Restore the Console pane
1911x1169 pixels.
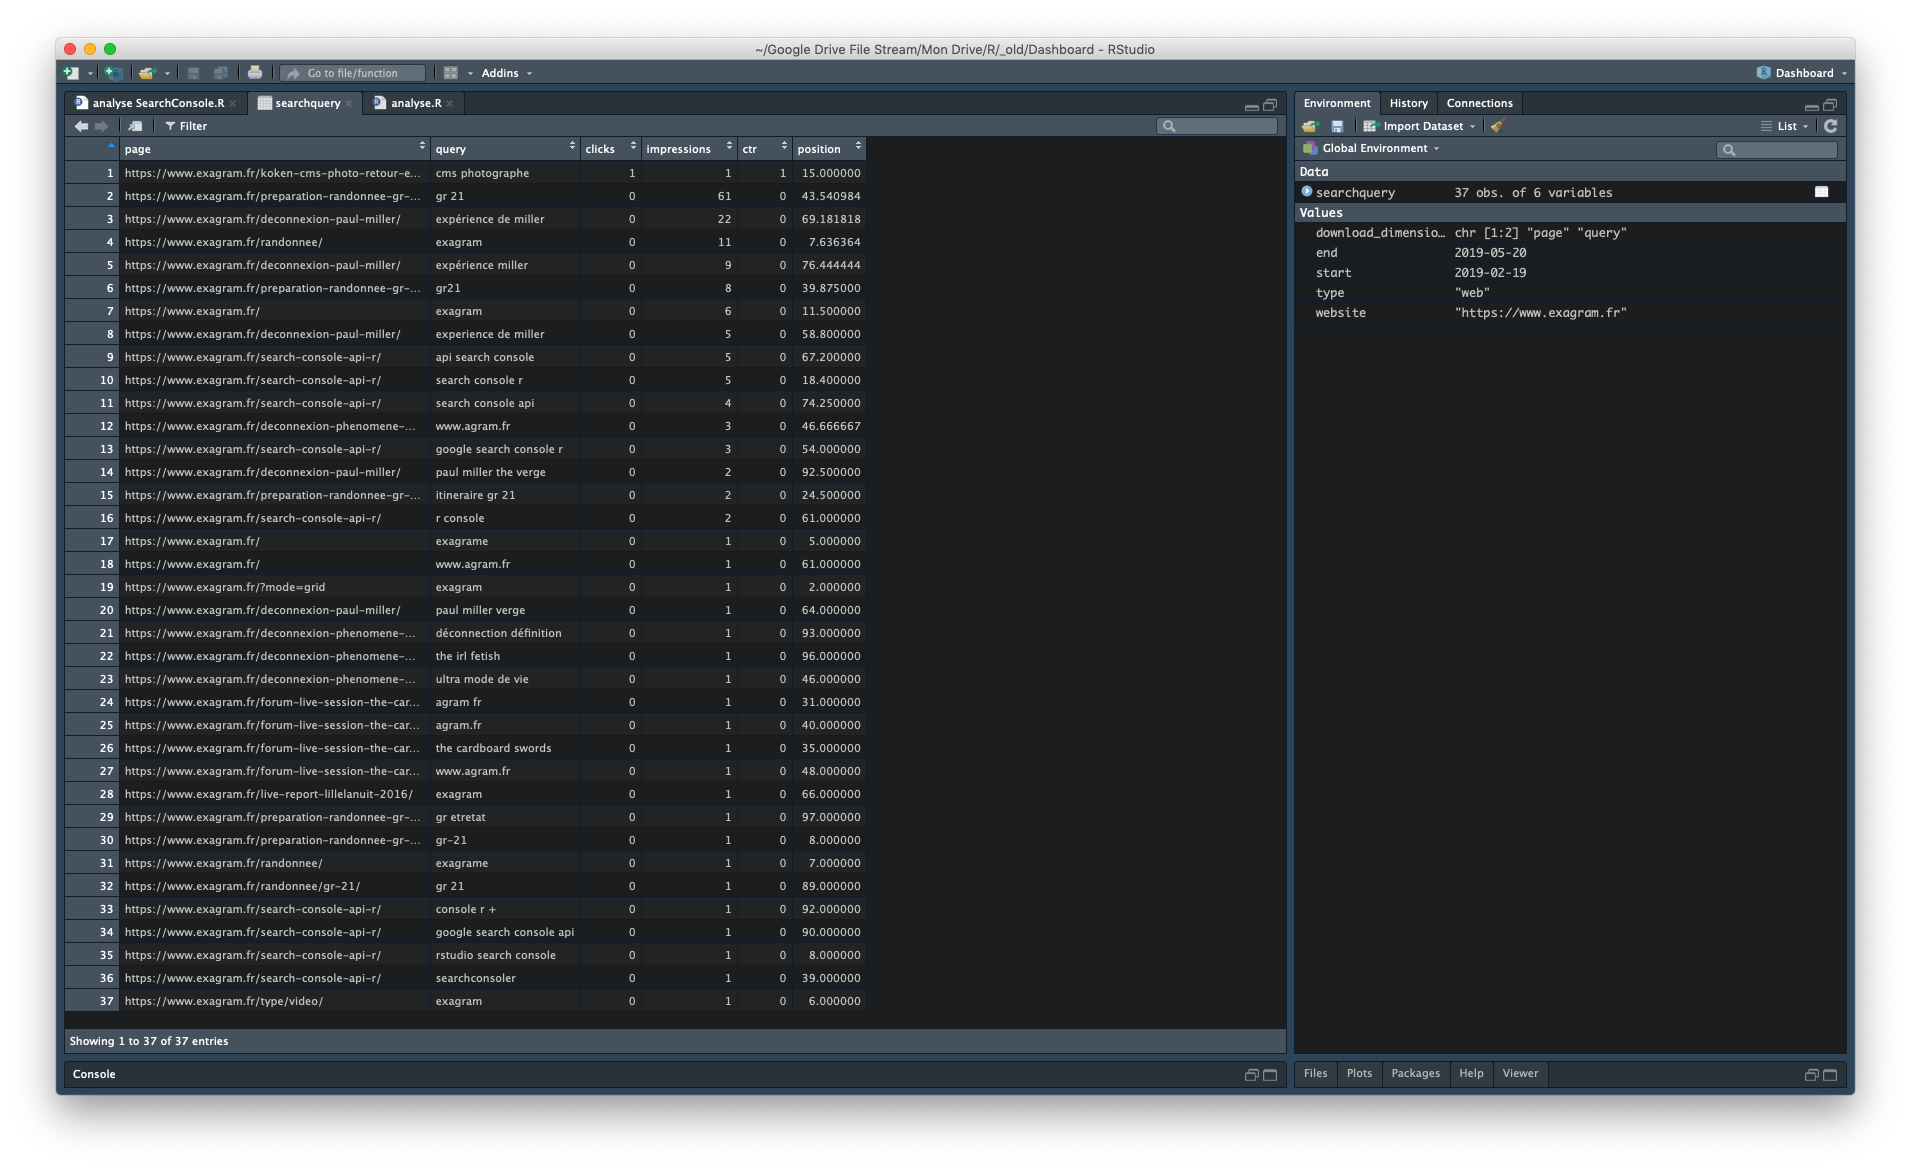1251,1075
